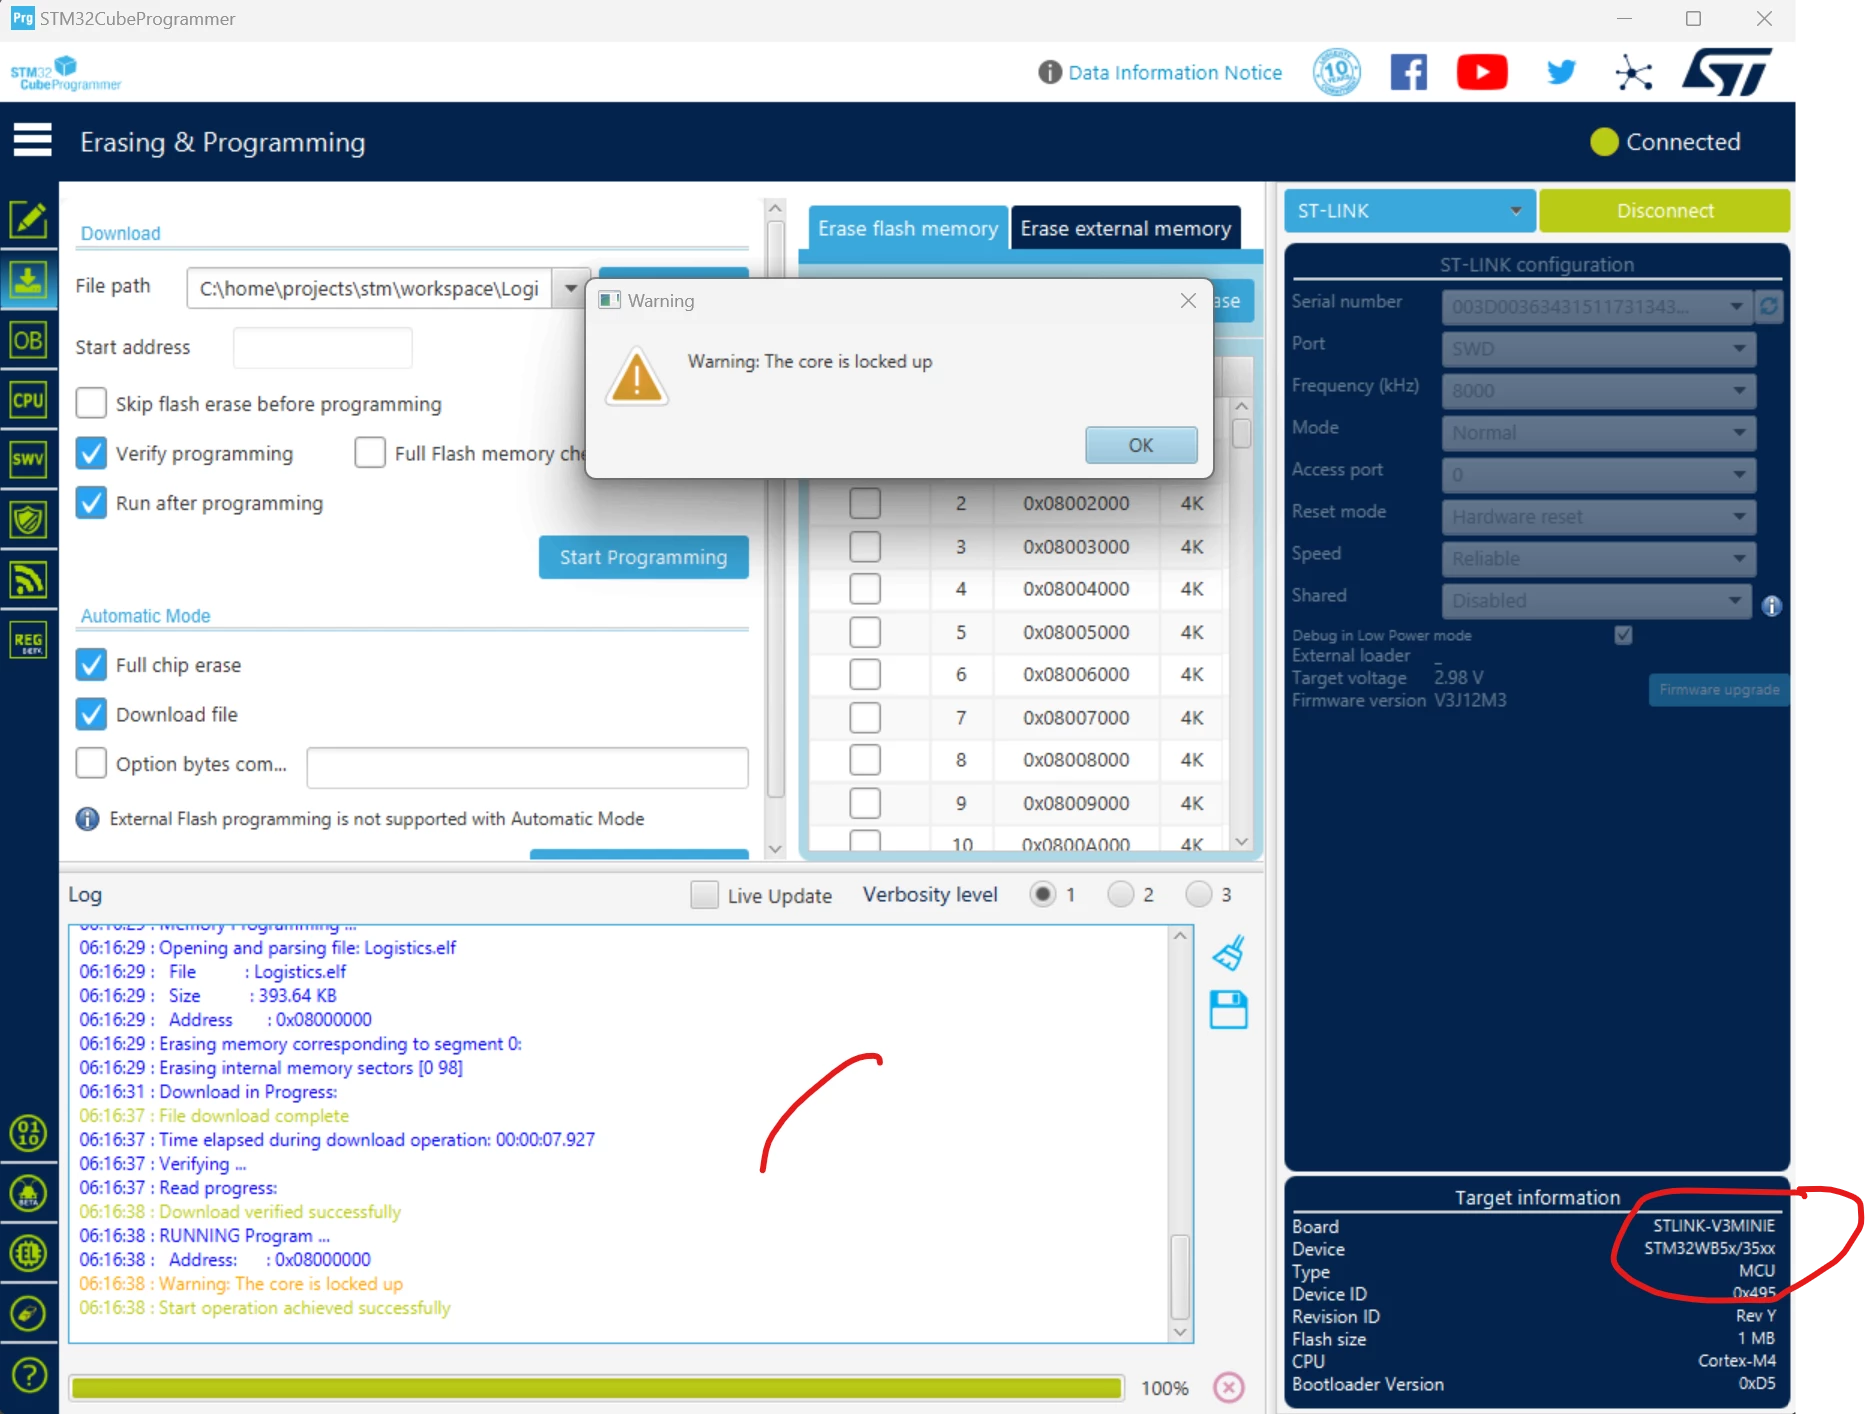1867x1414 pixels.
Task: Open the 01/10 binary sidebar icon
Action: click(x=28, y=1133)
